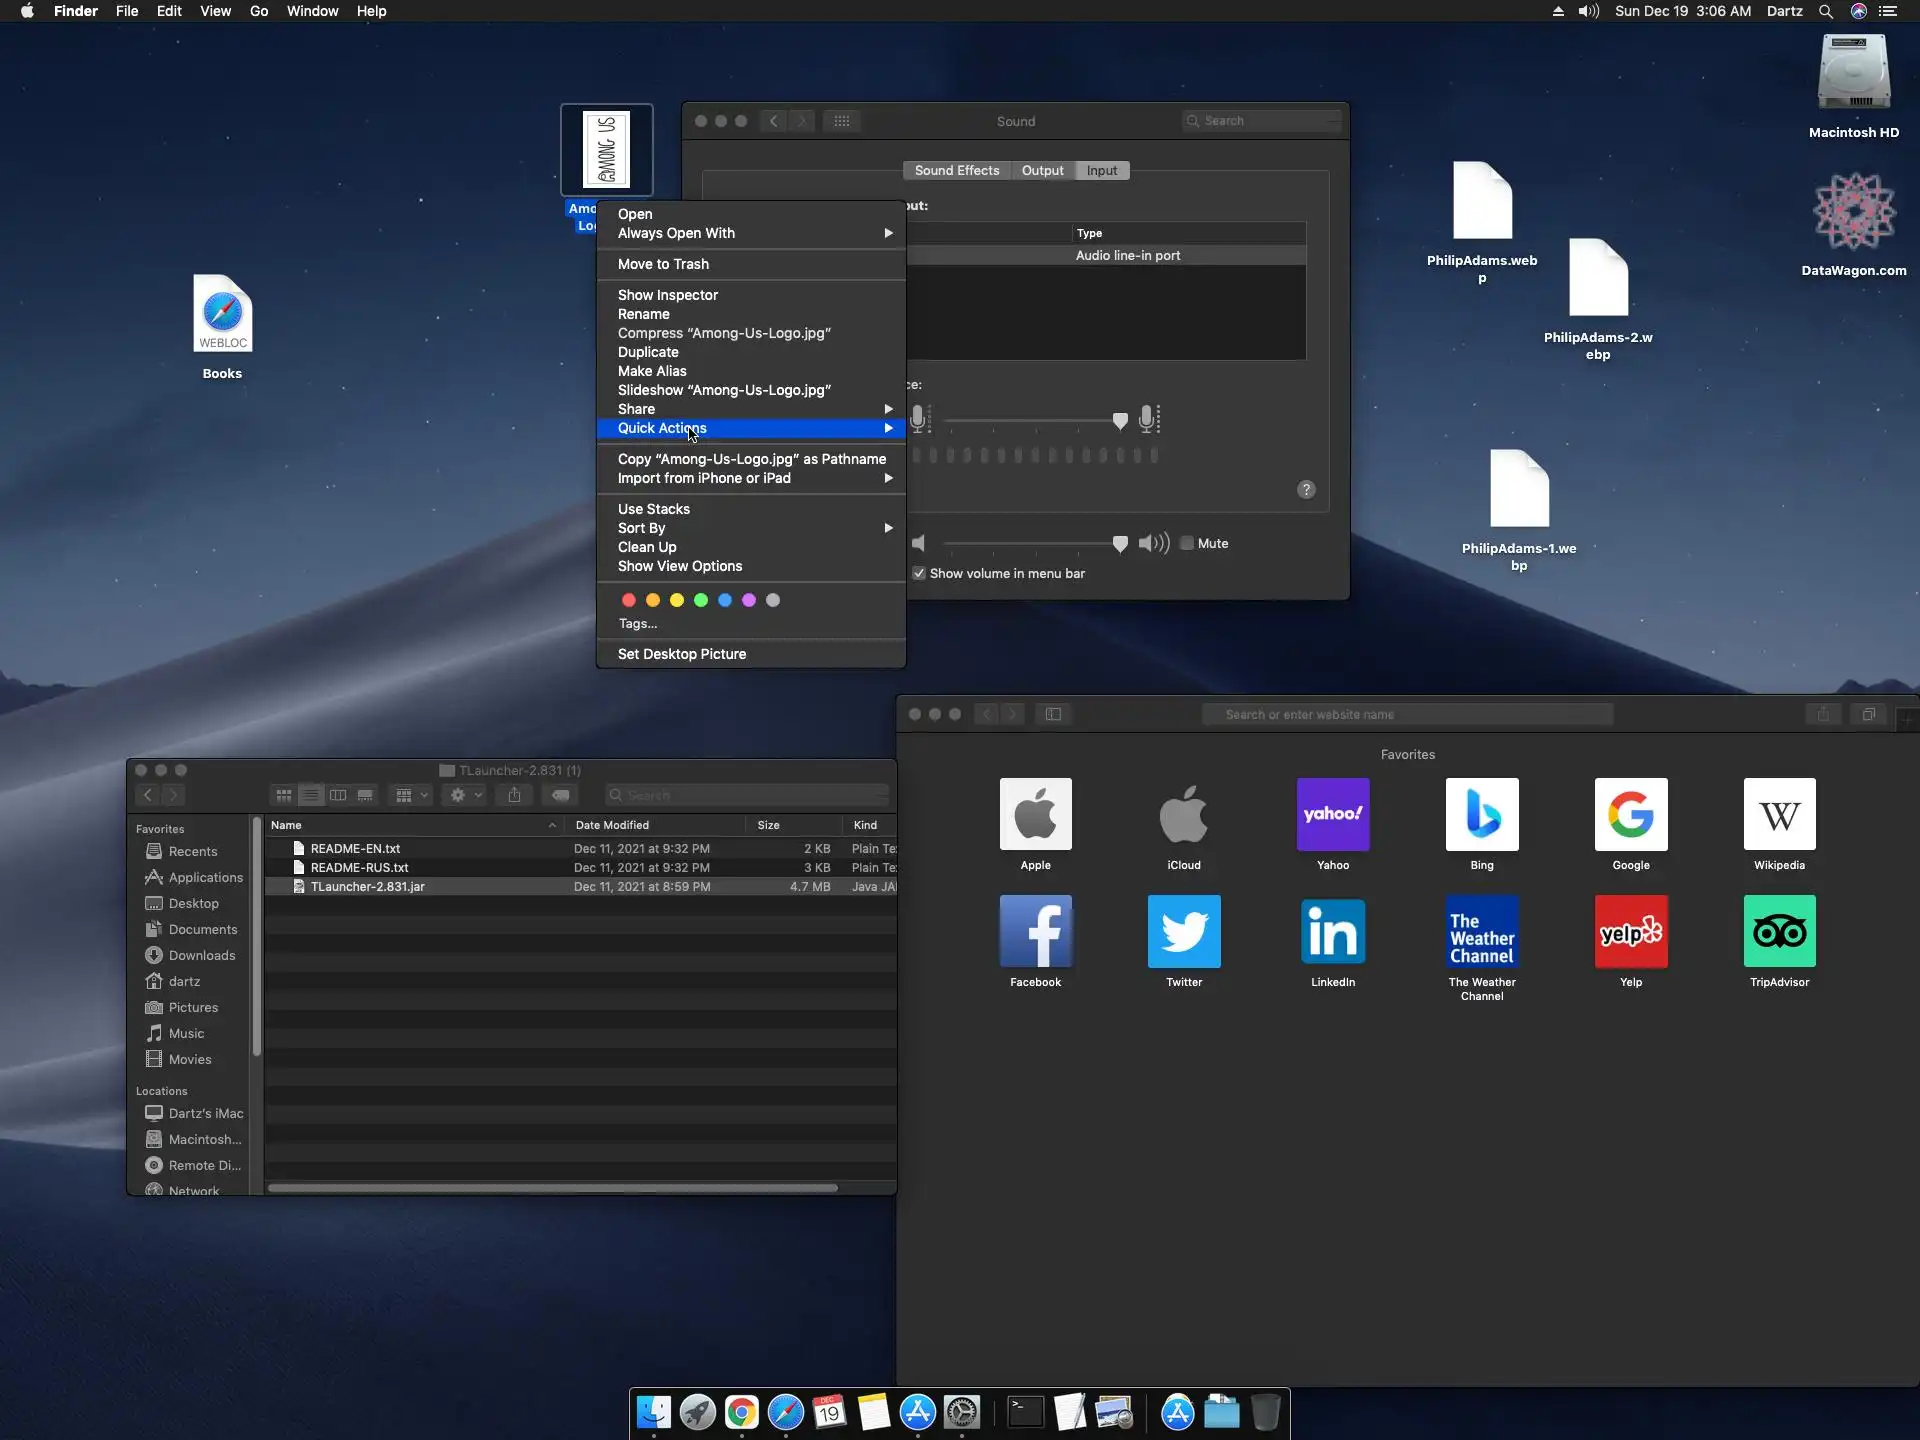Click the Sound pane help button
Viewport: 1920px width, 1440px height.
[x=1306, y=489]
